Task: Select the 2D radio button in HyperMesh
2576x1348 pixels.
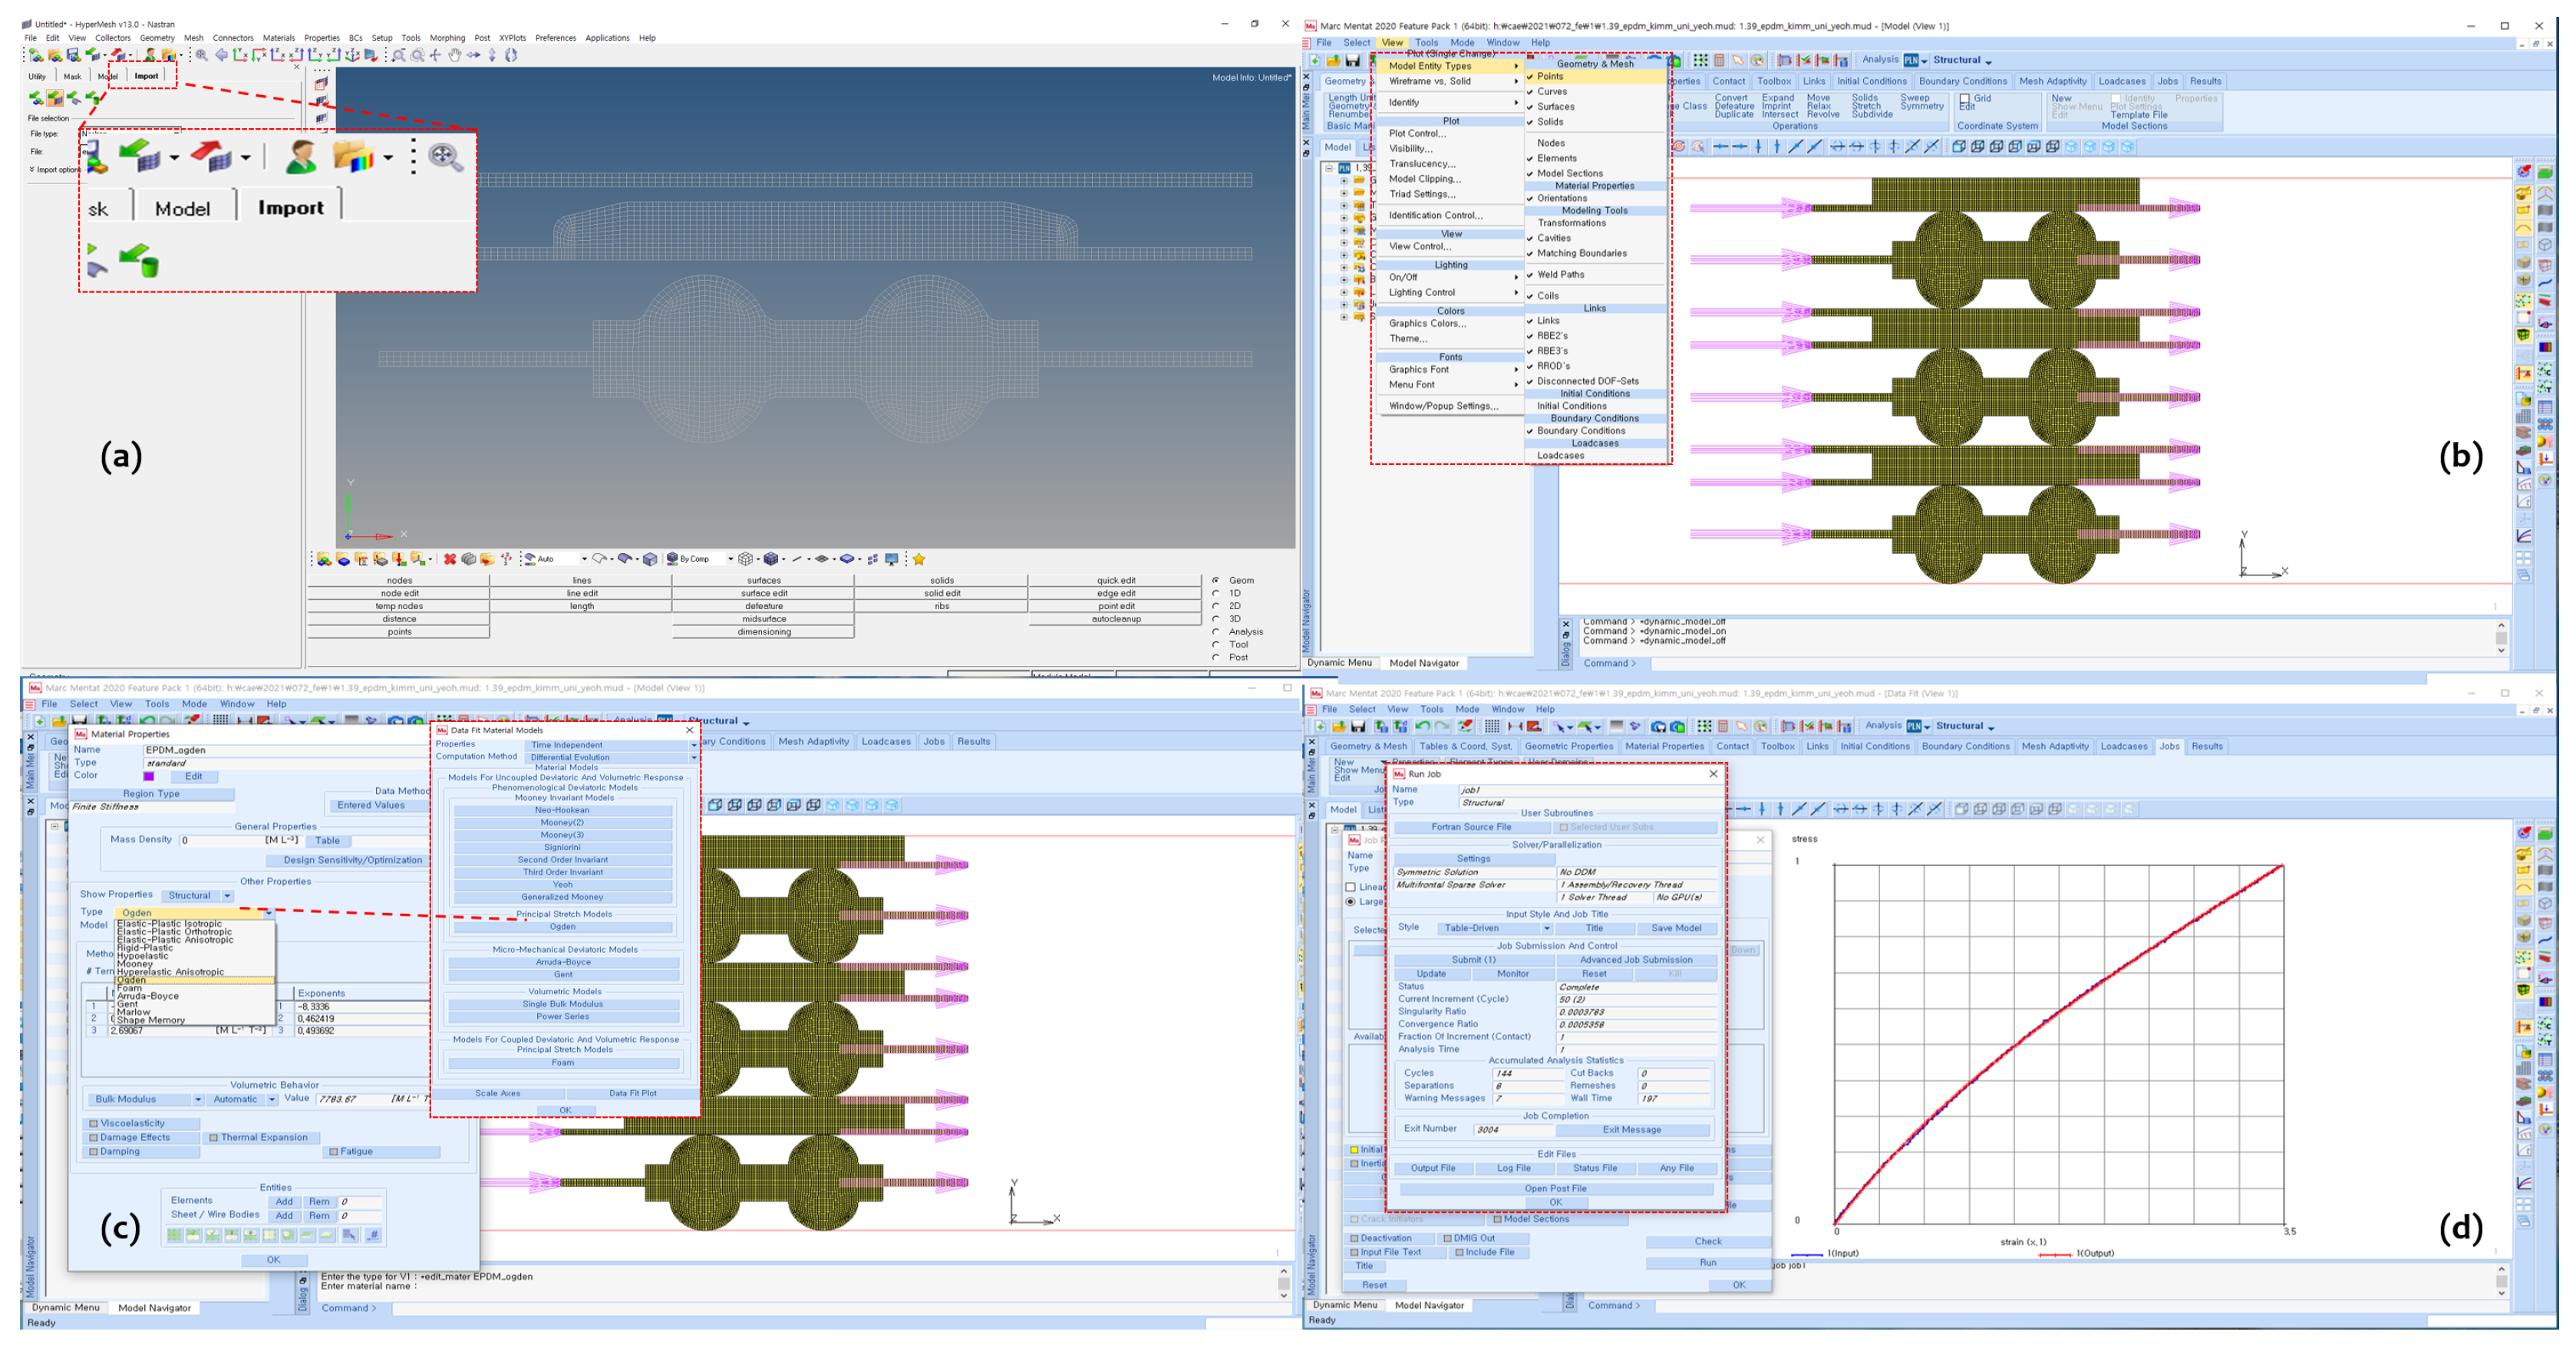Action: pyautogui.click(x=1216, y=606)
